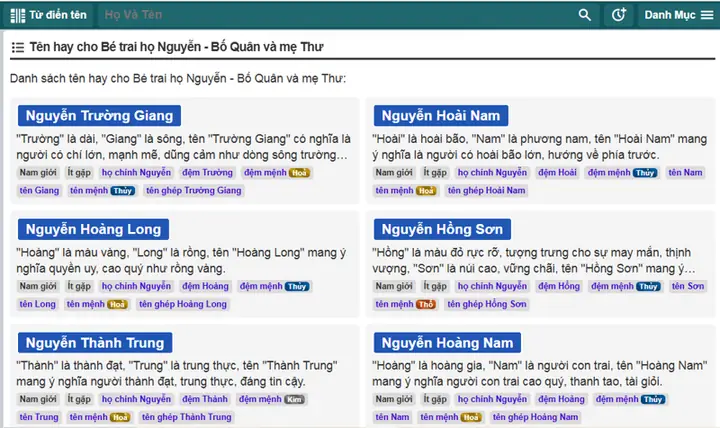
Task: Click the đệm Thành tag
Action: [204, 399]
